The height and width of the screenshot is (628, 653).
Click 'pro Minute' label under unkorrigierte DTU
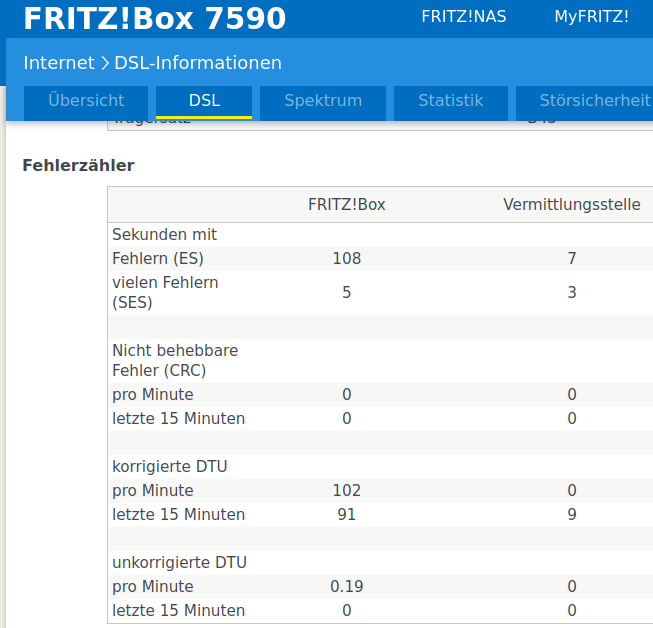click(x=153, y=586)
